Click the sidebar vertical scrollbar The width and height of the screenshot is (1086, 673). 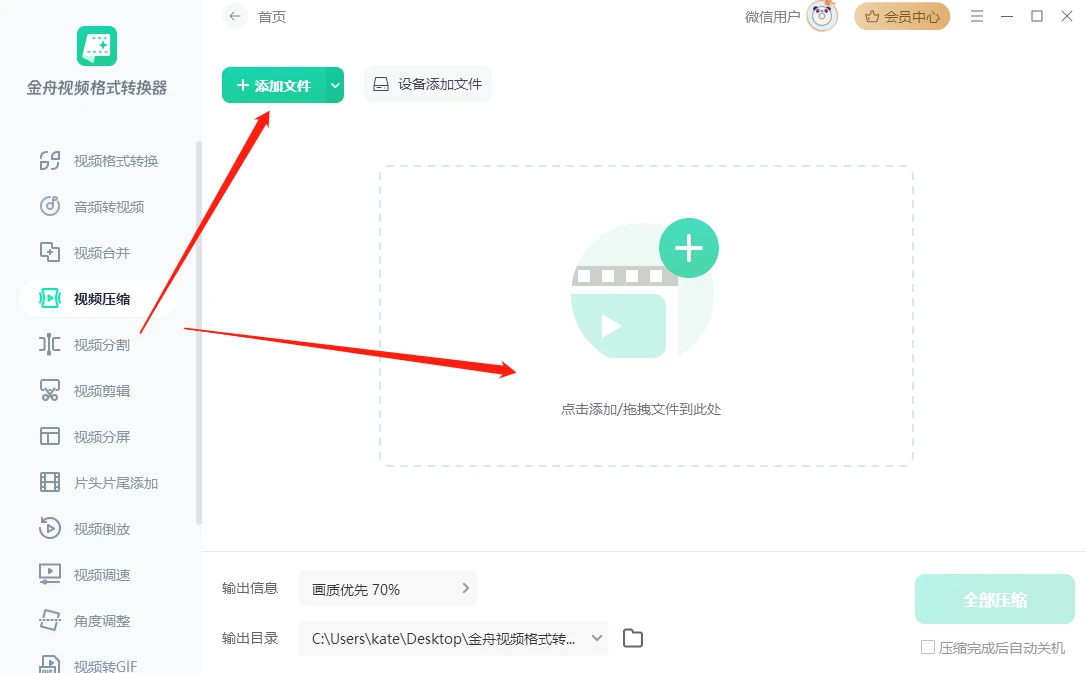click(199, 332)
